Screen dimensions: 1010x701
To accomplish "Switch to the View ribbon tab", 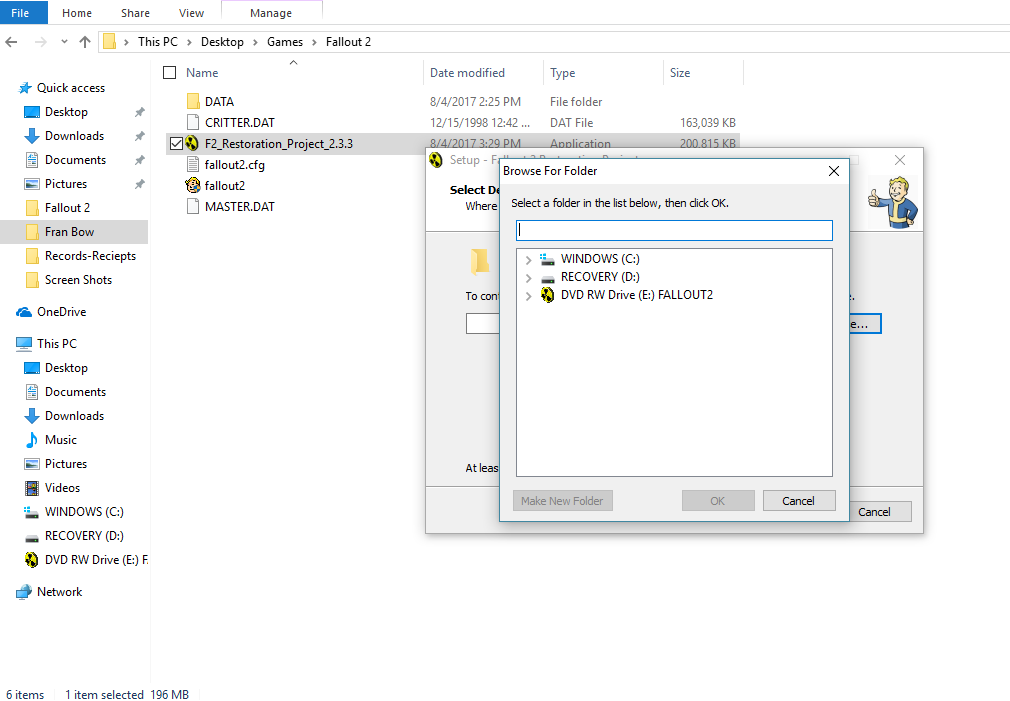I will [191, 13].
